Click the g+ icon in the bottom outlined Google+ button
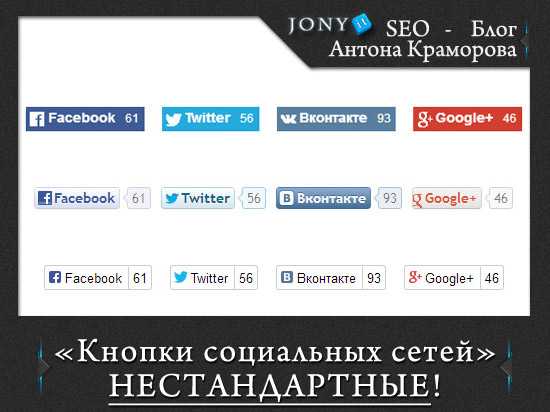Viewport: 550px width, 412px height. (x=415, y=277)
